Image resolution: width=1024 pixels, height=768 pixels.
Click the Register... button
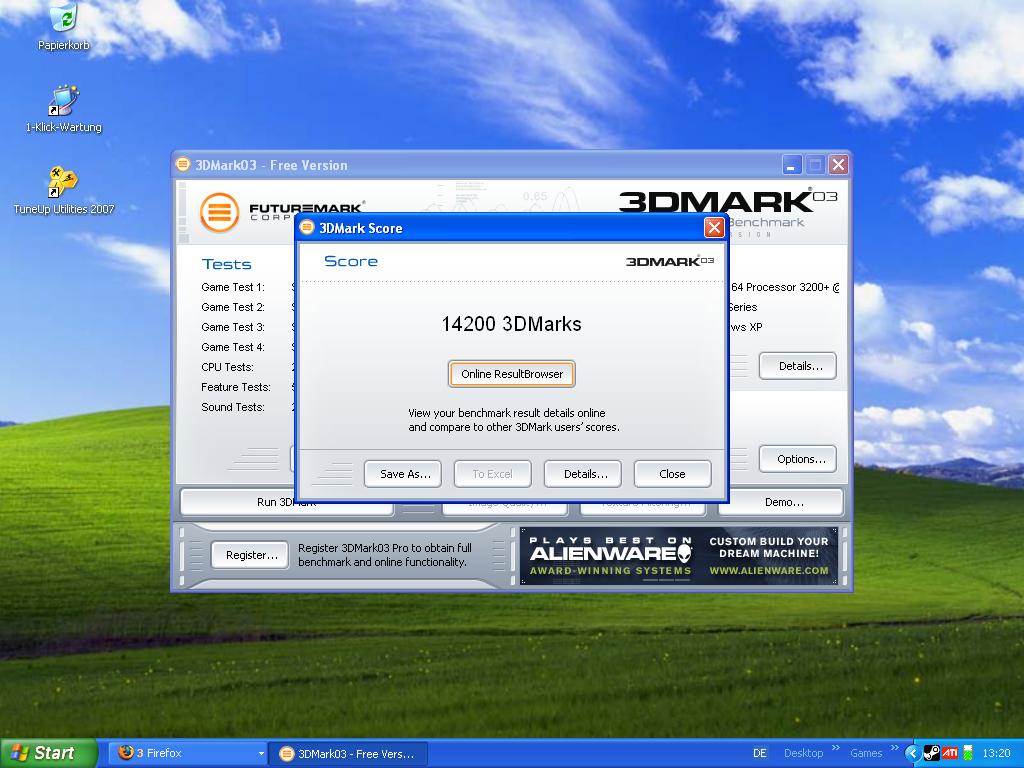click(x=250, y=555)
